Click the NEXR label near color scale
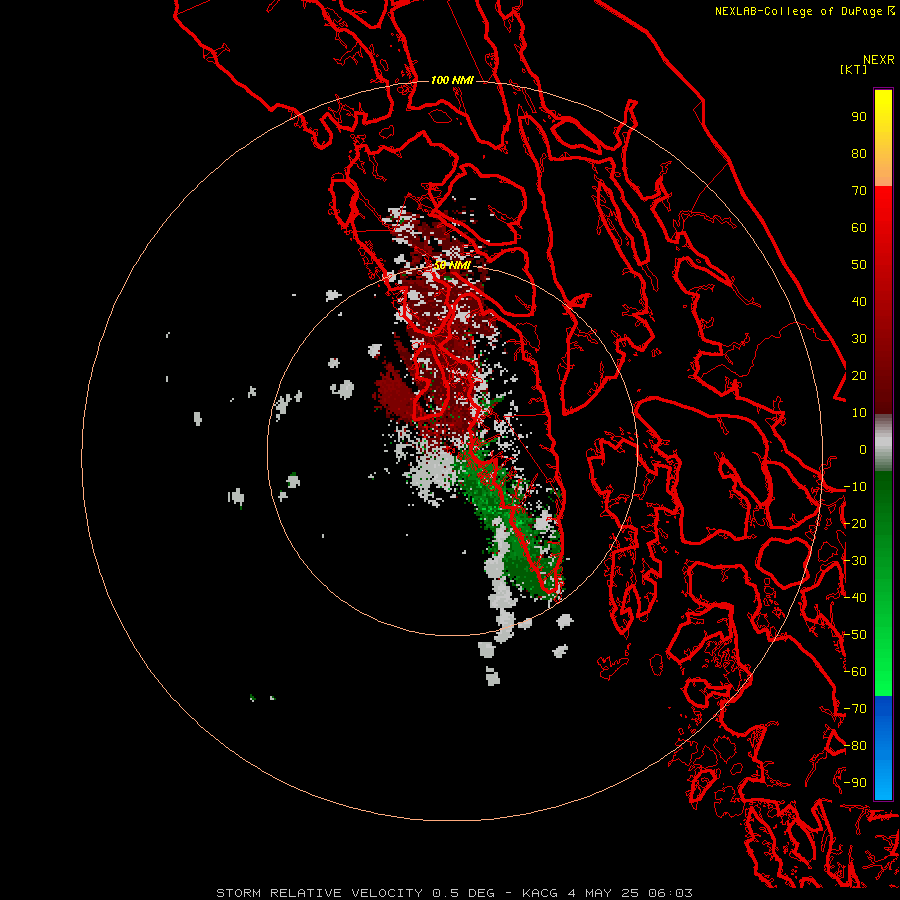The height and width of the screenshot is (900, 900). tap(878, 60)
